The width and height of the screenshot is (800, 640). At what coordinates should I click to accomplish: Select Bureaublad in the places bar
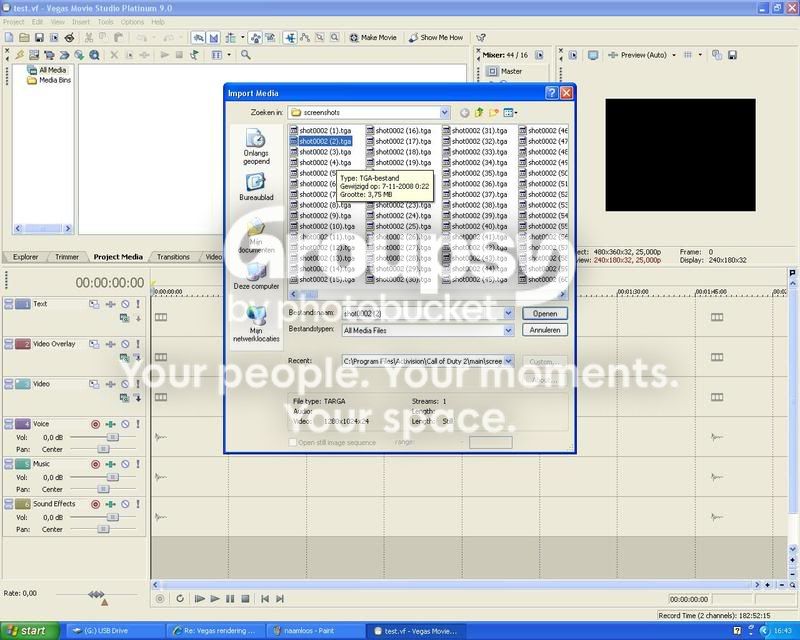click(x=256, y=187)
